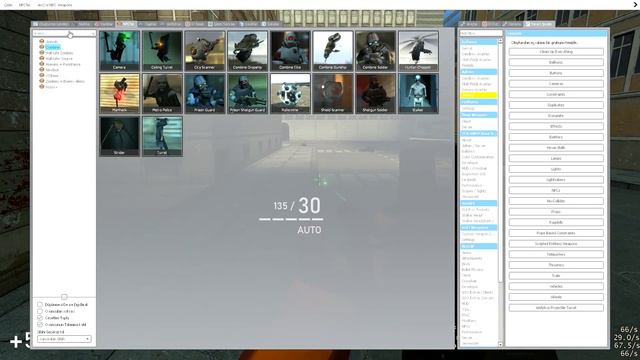Viewport: 640px width, 360px height.
Task: Pick the Combine Gunship icon
Action: point(333,51)
